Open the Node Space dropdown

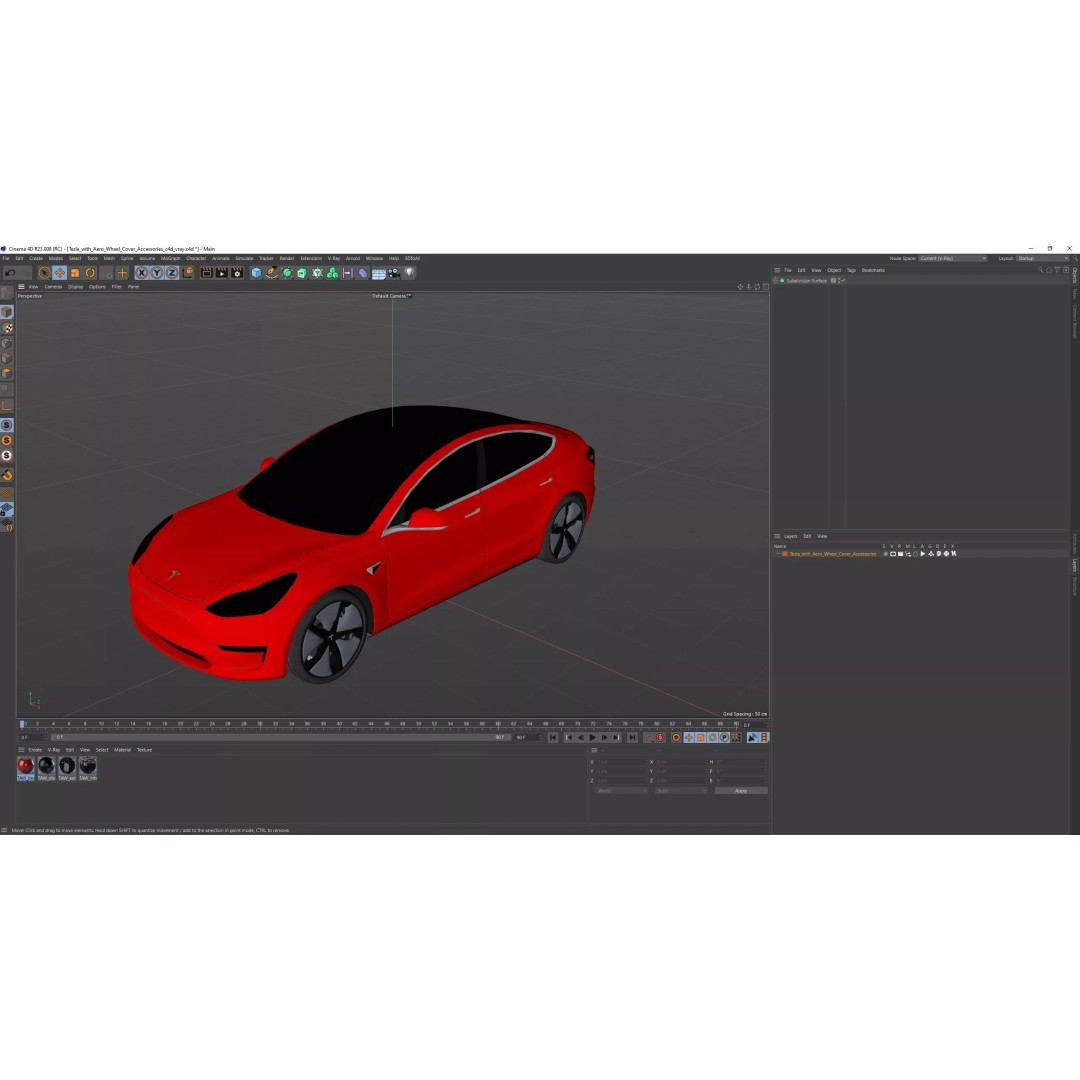tap(953, 258)
